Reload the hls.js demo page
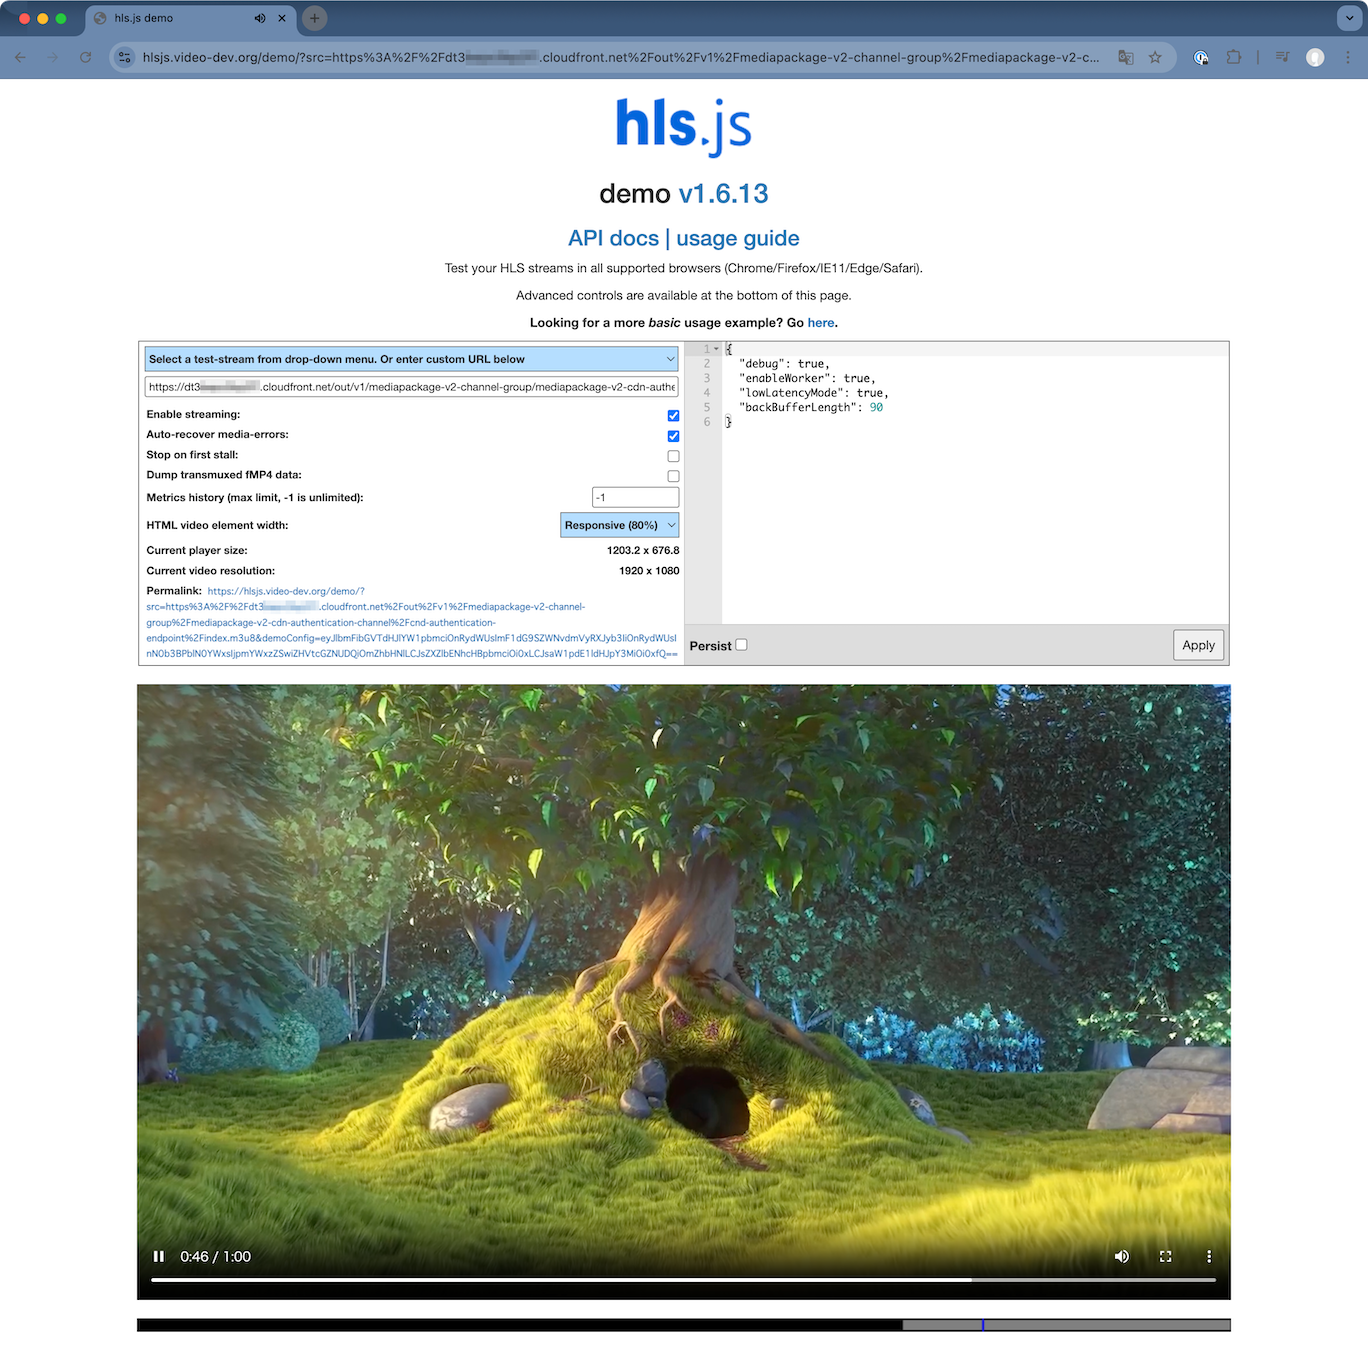Image resolution: width=1368 pixels, height=1371 pixels. [x=86, y=57]
